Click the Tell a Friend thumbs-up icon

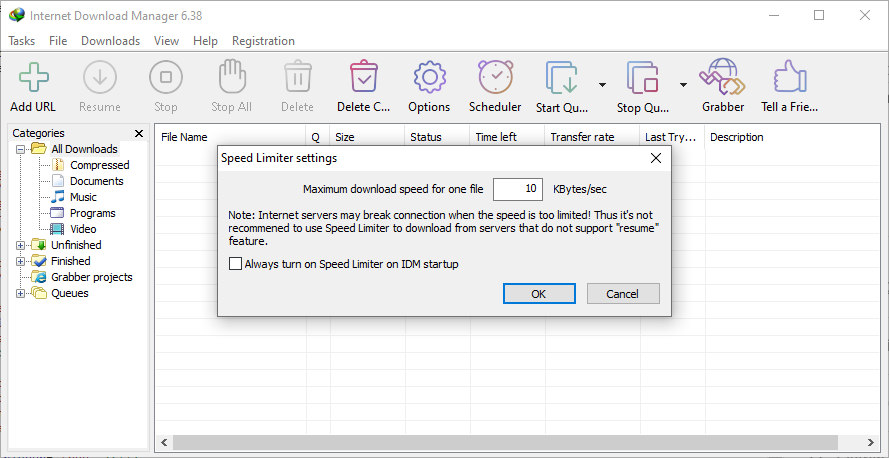point(790,77)
